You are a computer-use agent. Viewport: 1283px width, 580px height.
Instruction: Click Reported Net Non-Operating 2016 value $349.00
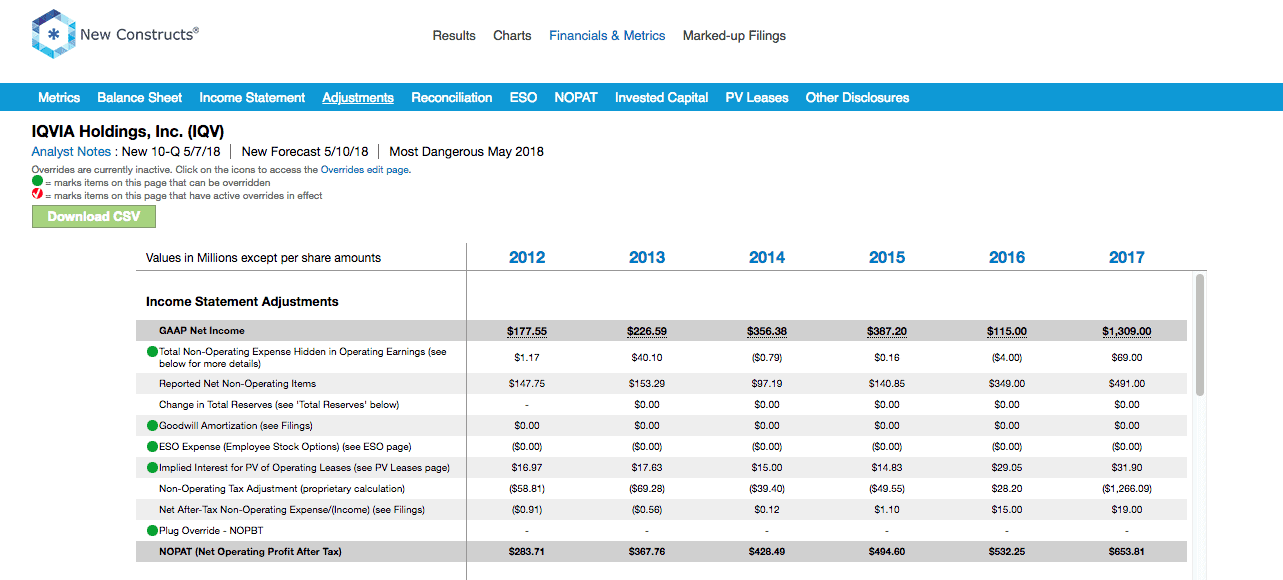[x=1007, y=383]
